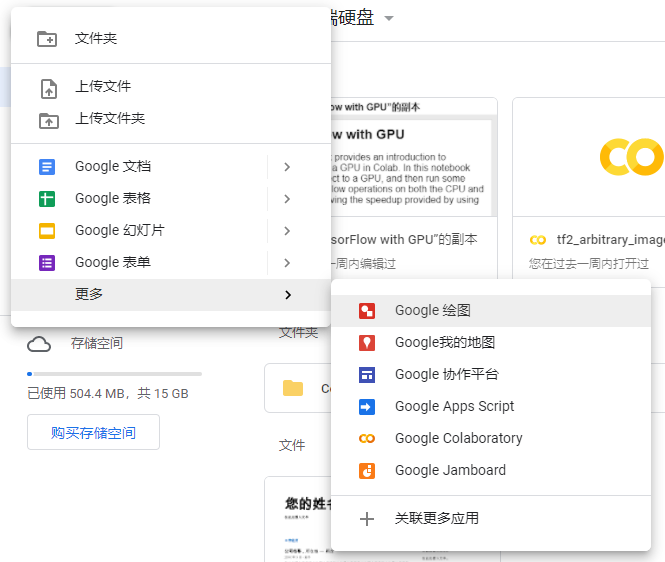
Task: Select 关联更多应用 option
Action: (491, 519)
